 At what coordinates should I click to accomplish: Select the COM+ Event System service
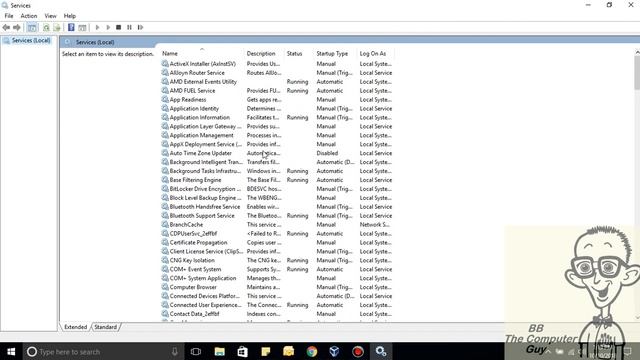(195, 269)
